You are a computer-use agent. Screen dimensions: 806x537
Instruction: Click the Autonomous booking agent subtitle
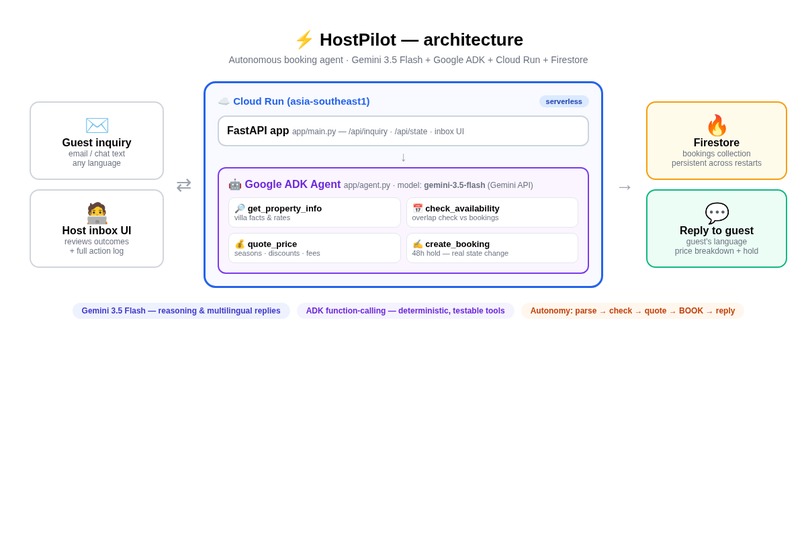tap(408, 60)
